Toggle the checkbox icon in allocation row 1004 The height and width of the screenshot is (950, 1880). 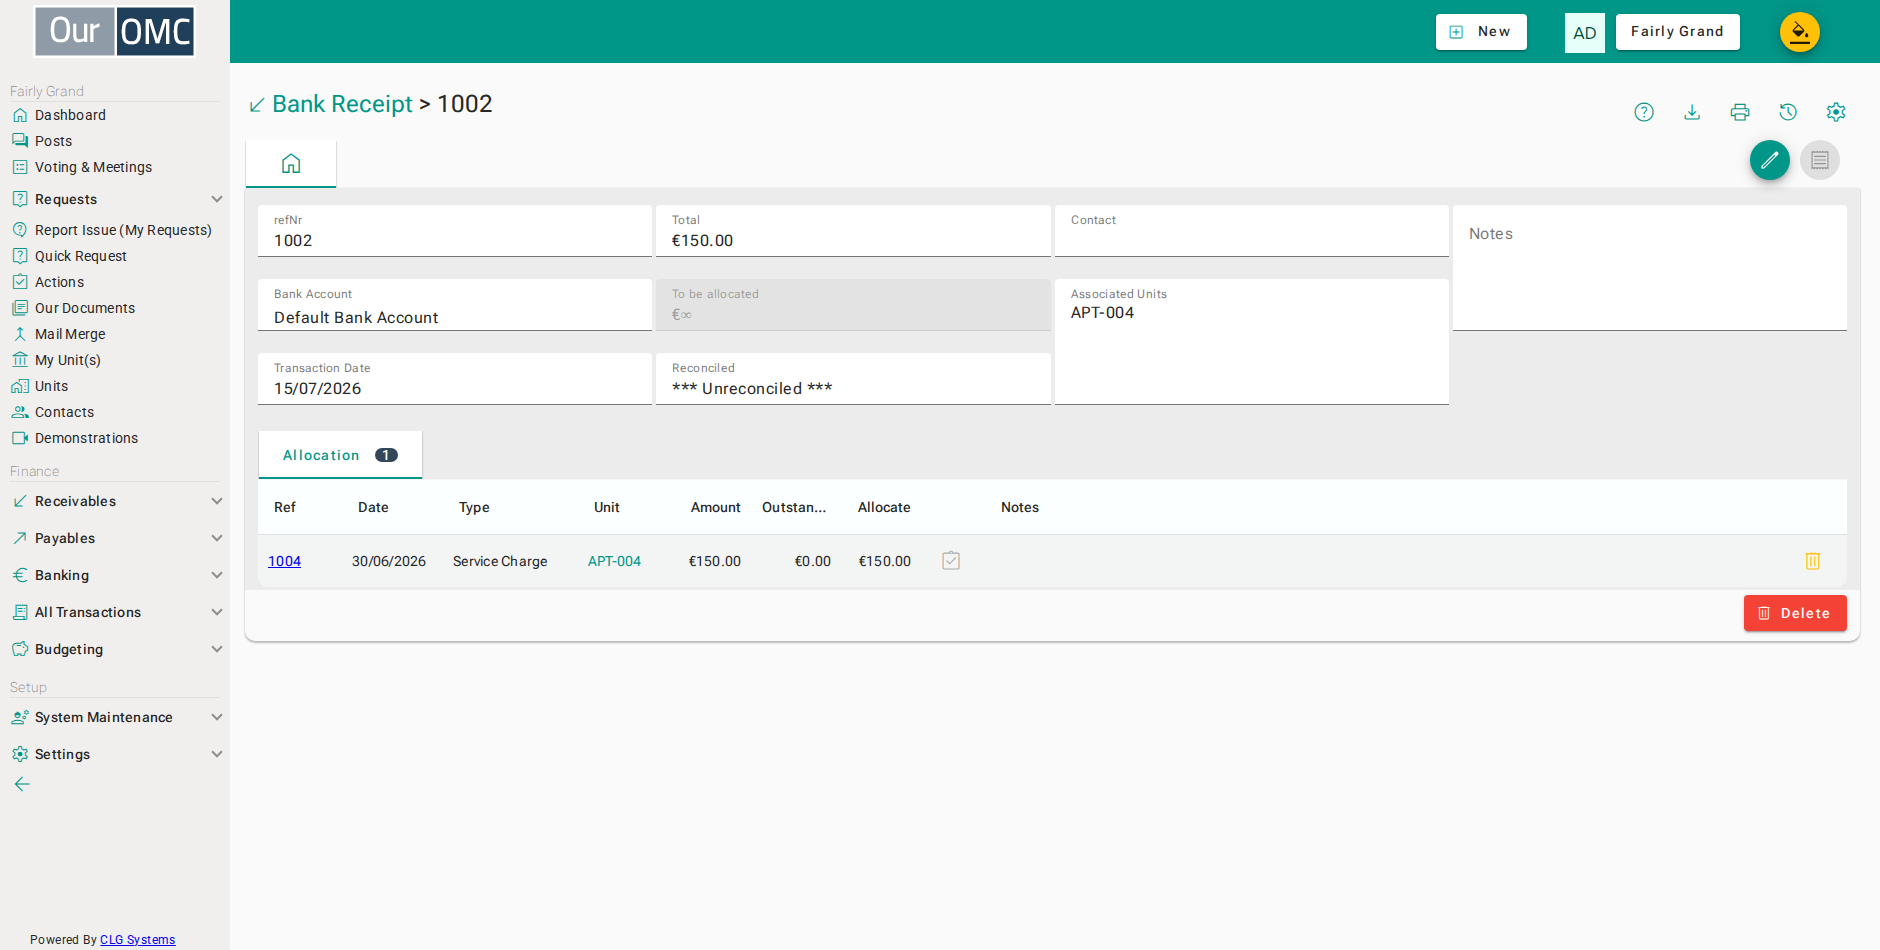pos(951,561)
